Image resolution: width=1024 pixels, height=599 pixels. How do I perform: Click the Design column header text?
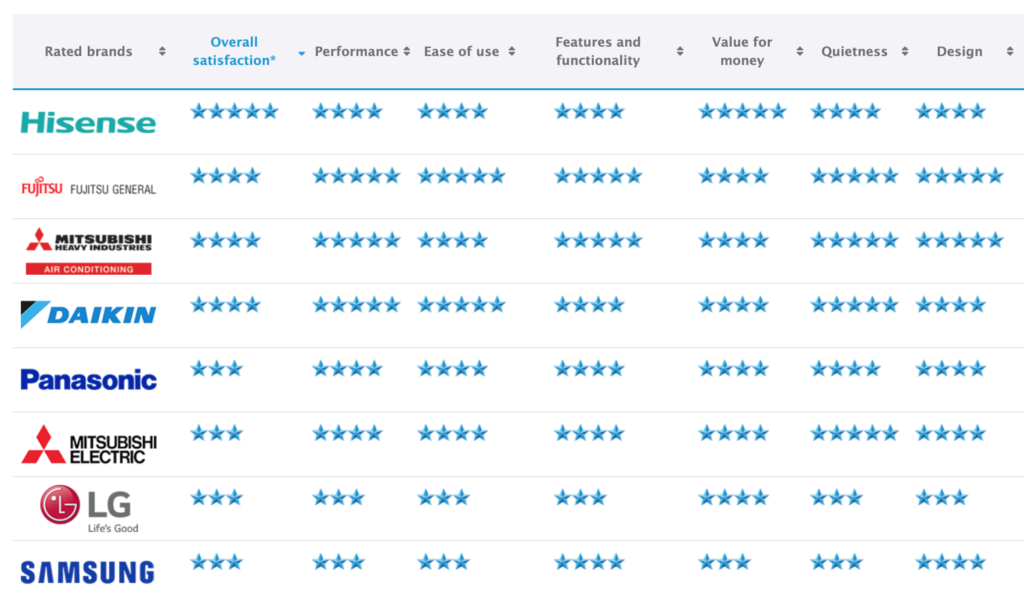[x=959, y=52]
